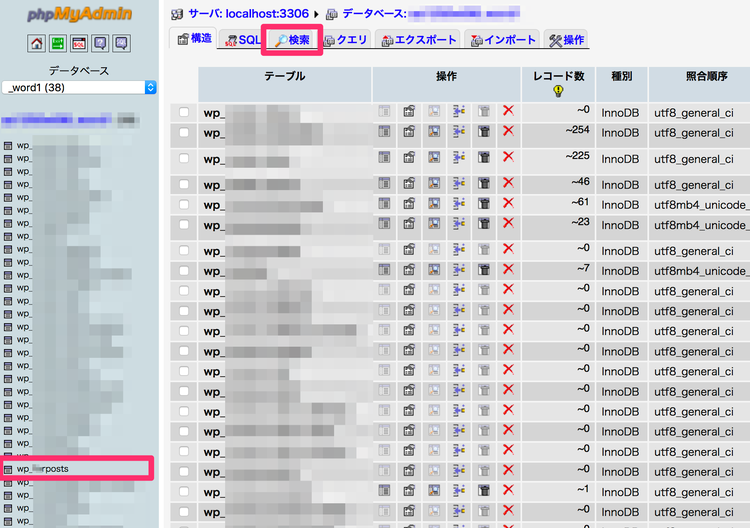Empty the table with ~7 records

pyautogui.click(x=484, y=270)
